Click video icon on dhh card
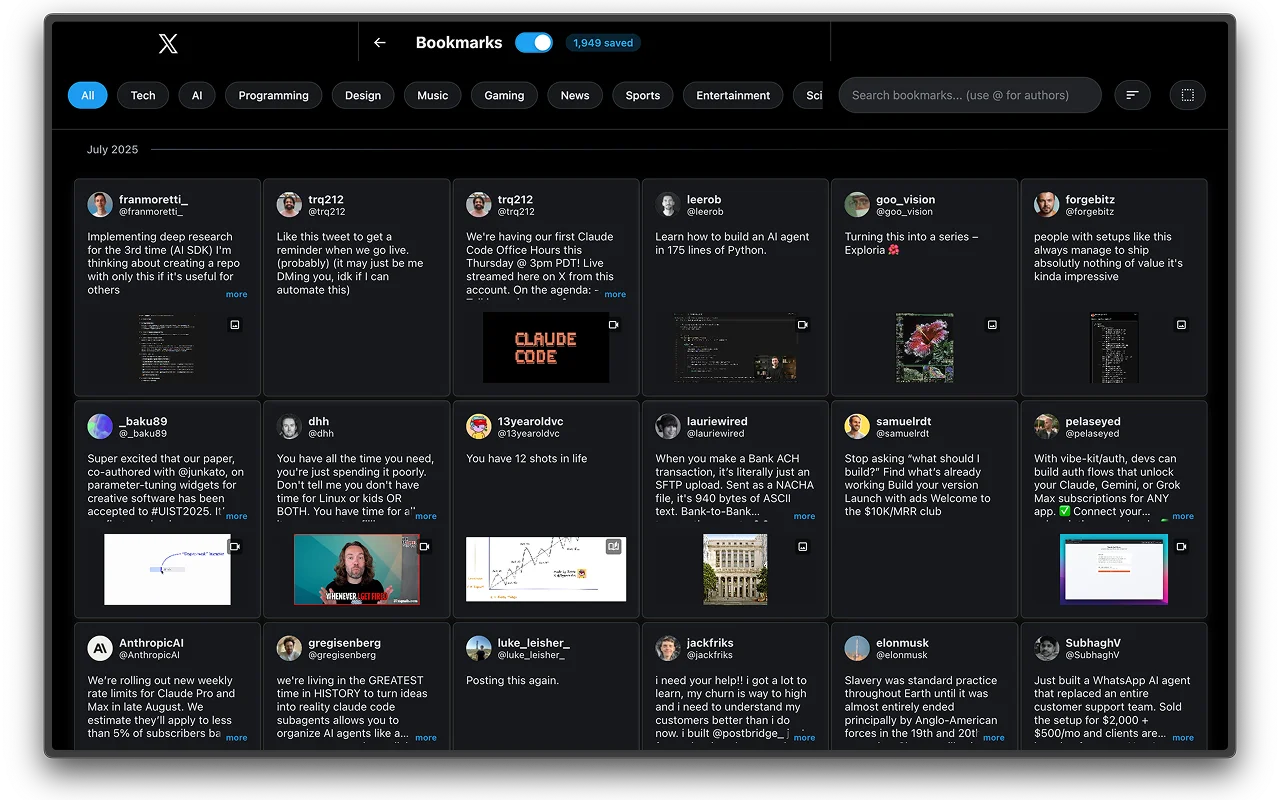The height and width of the screenshot is (800, 1280). 424,547
